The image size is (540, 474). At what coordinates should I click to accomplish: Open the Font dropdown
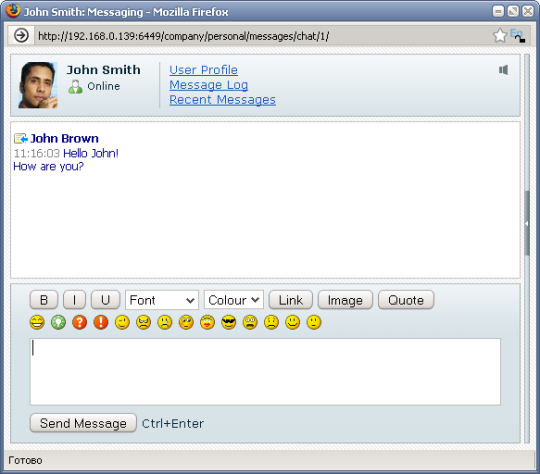pos(162,300)
